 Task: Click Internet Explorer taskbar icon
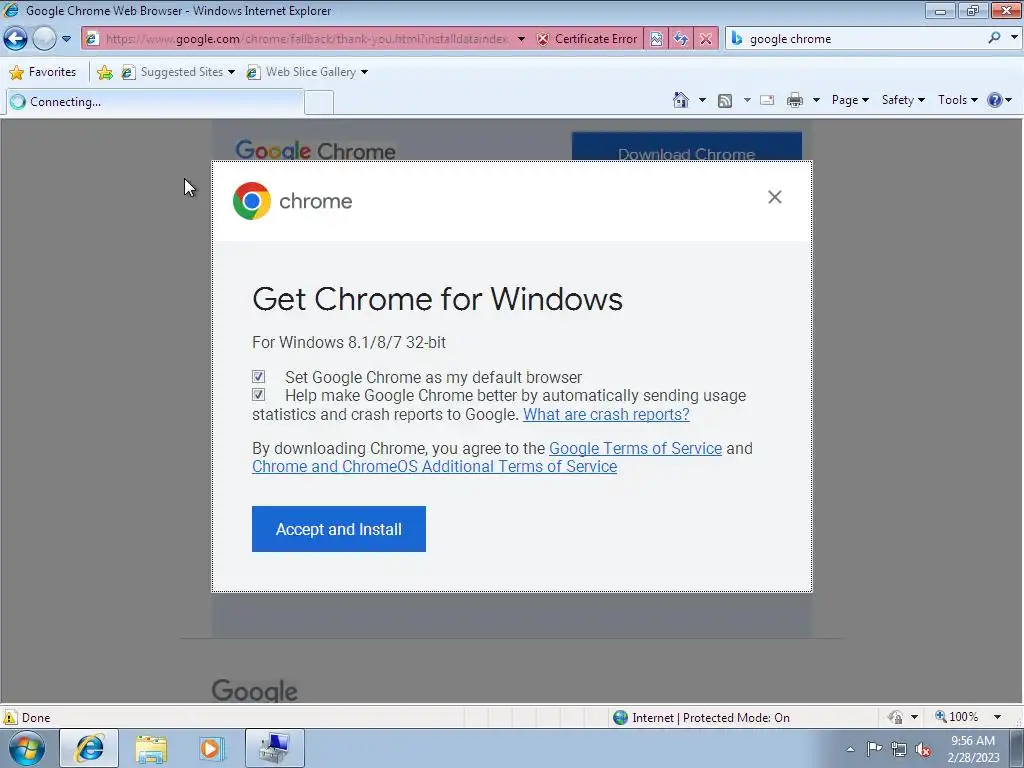click(89, 748)
